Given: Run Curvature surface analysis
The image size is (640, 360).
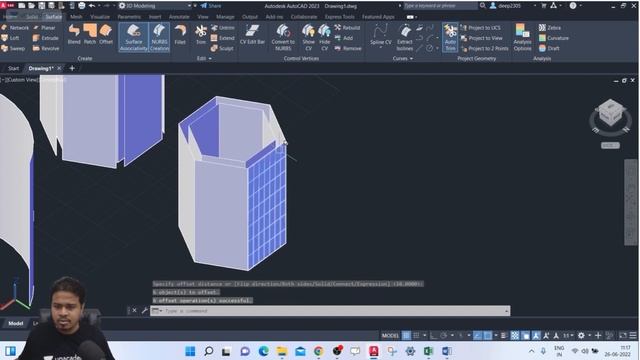Looking at the screenshot, I should 553,38.
